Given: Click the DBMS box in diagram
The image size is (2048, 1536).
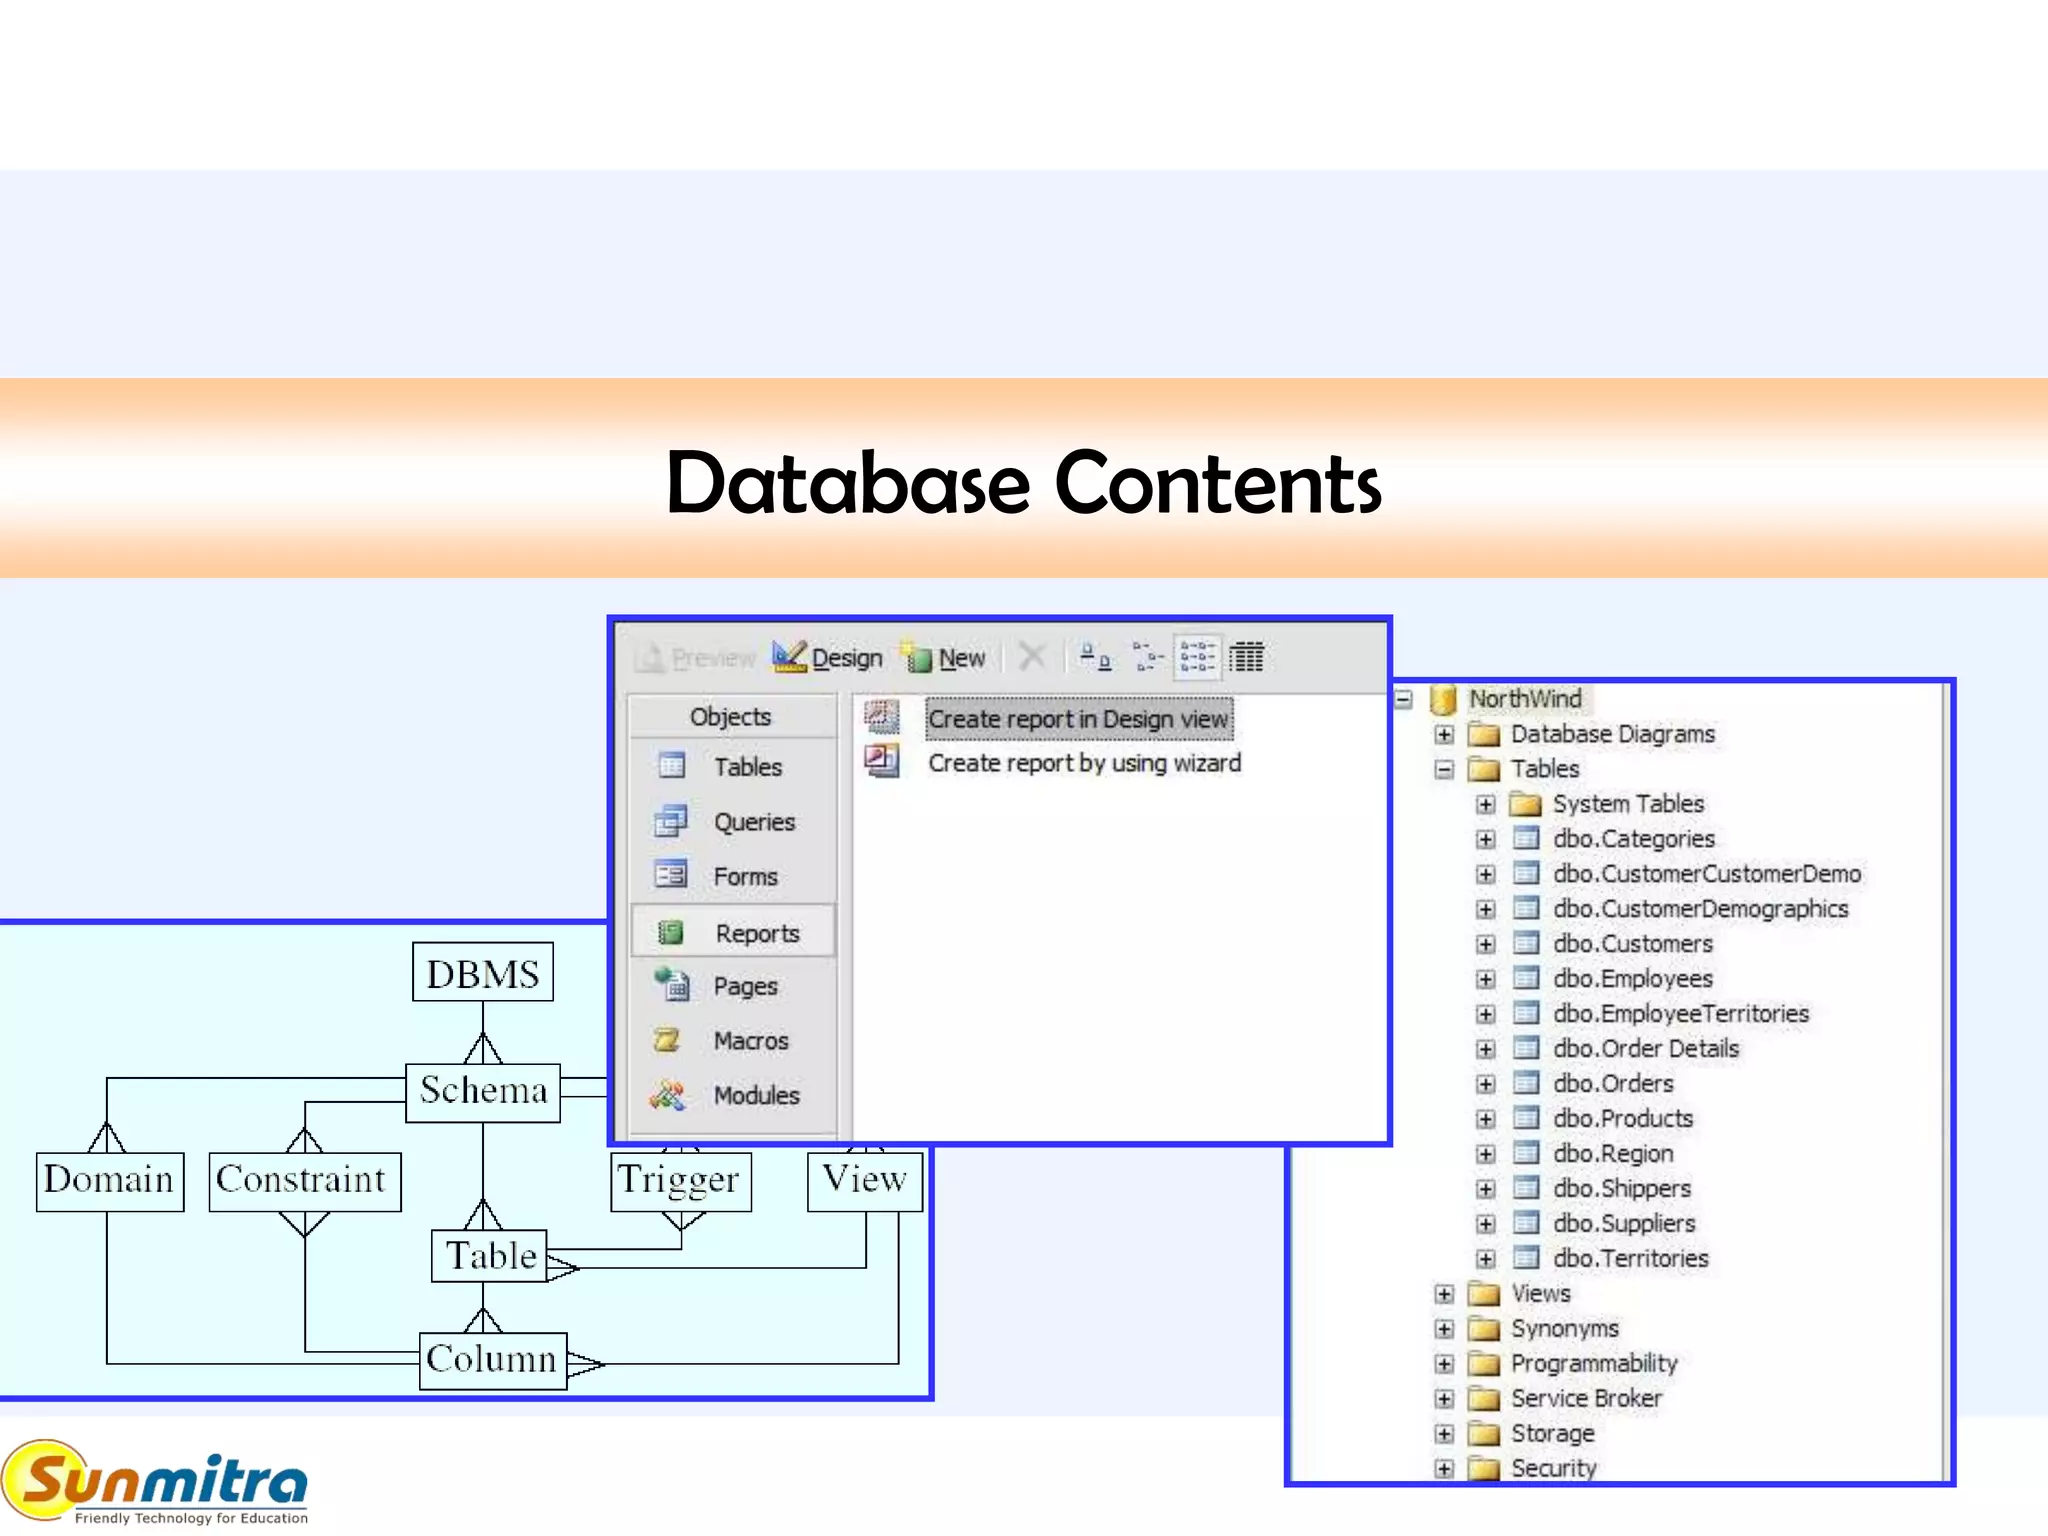Looking at the screenshot, I should tap(483, 972).
